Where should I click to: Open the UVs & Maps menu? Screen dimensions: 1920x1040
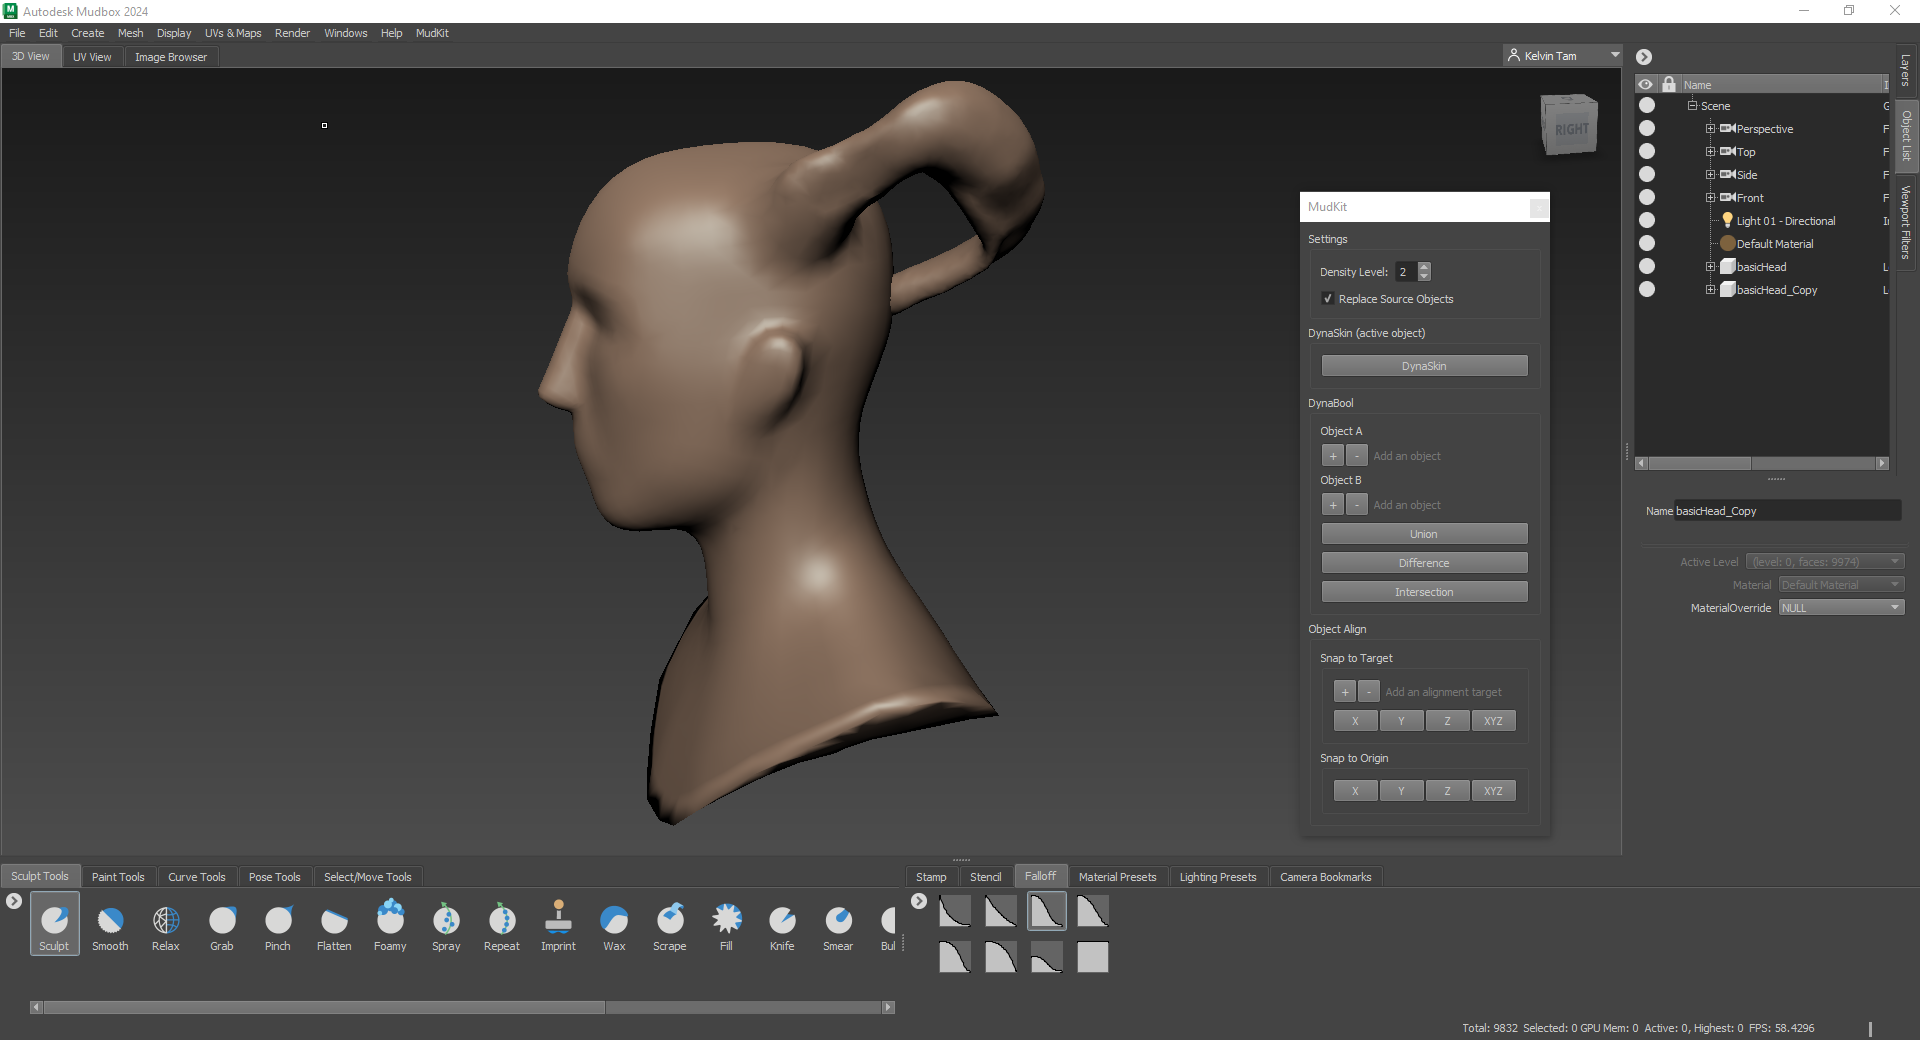pyautogui.click(x=233, y=33)
